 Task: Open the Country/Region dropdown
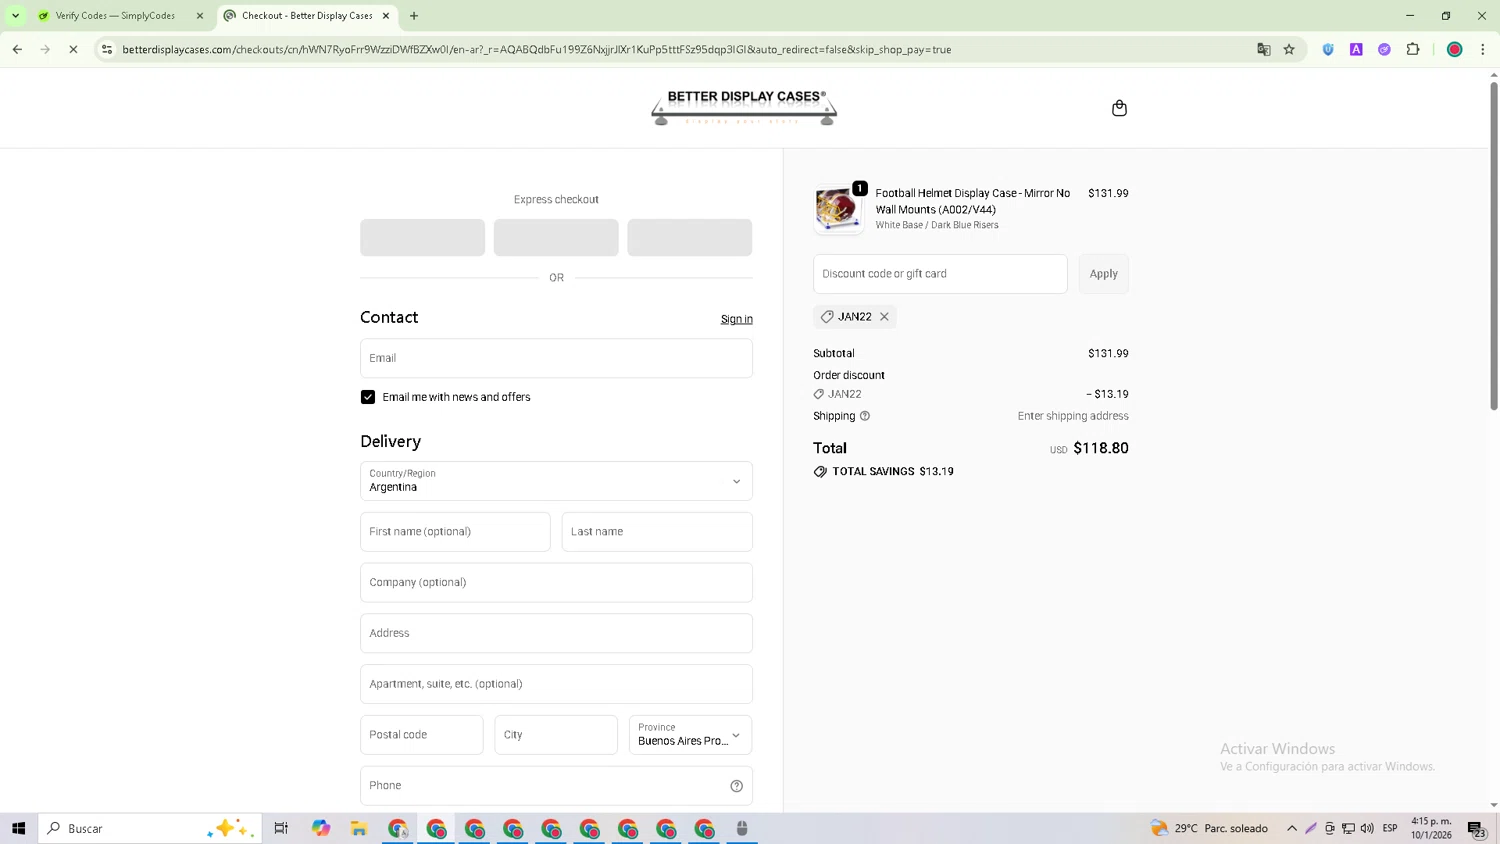click(556, 481)
